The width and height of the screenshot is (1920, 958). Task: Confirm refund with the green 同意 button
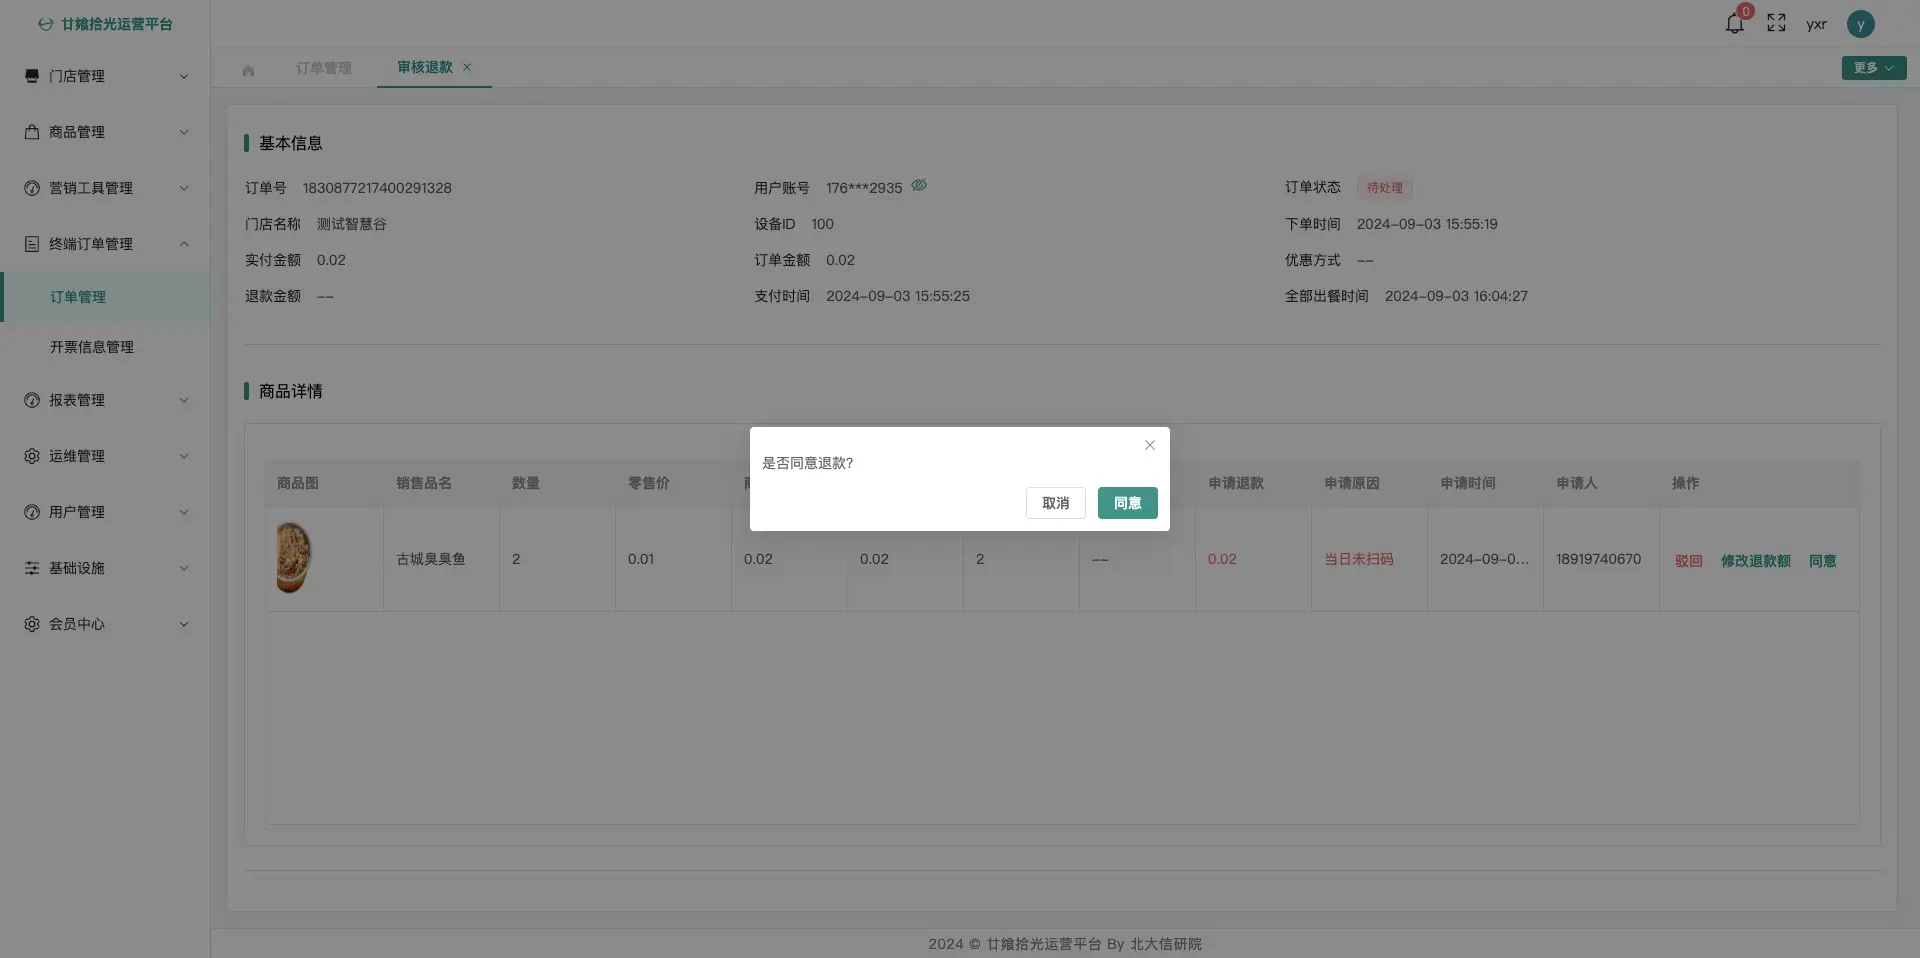[1128, 503]
